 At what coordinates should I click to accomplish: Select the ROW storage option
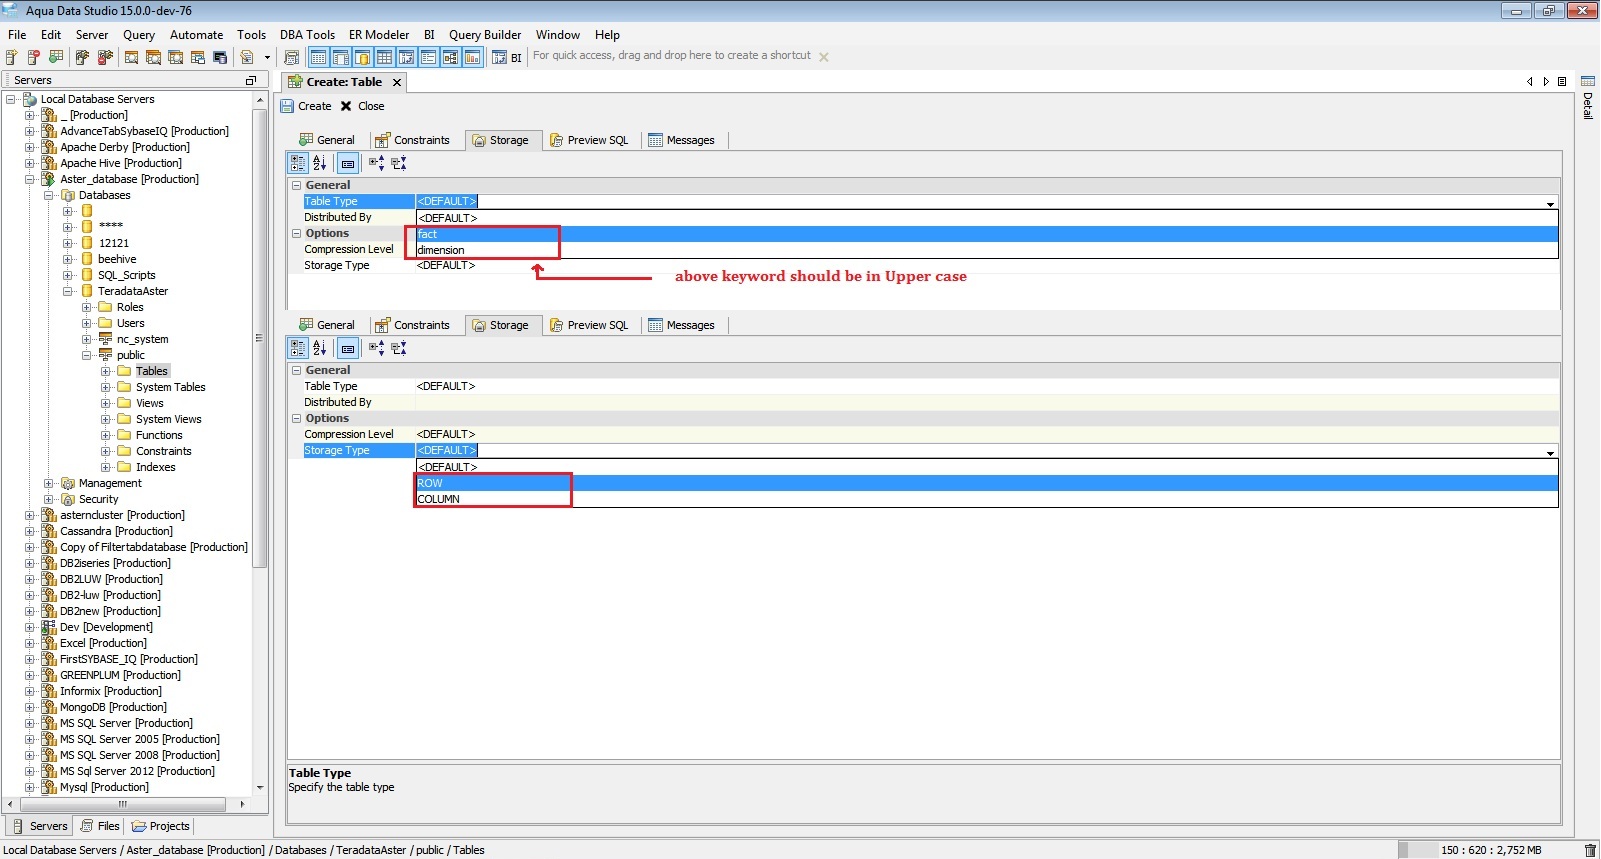click(986, 483)
